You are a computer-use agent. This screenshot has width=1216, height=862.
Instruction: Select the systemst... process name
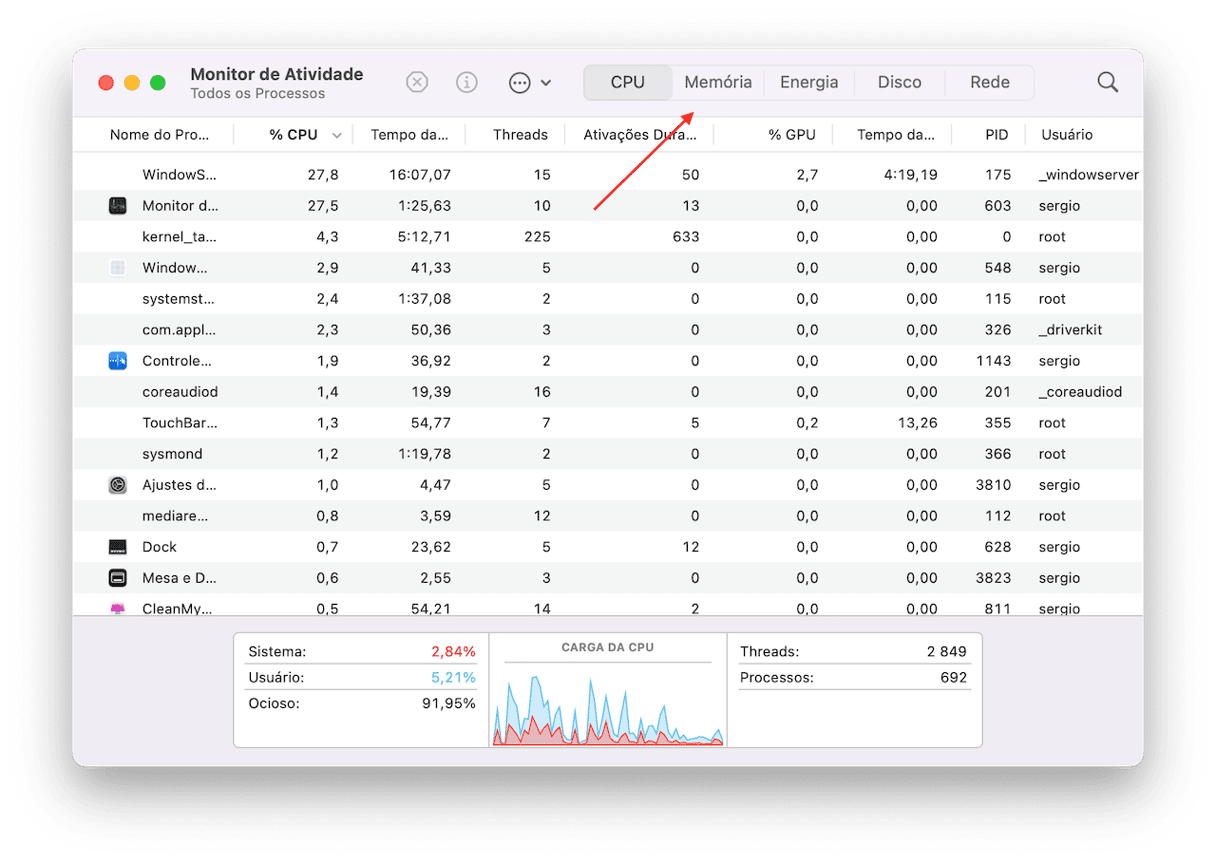179,299
